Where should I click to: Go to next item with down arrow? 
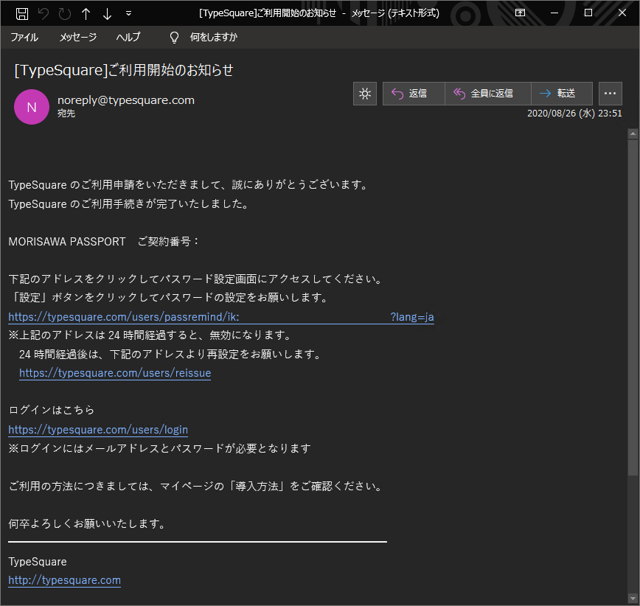click(107, 14)
